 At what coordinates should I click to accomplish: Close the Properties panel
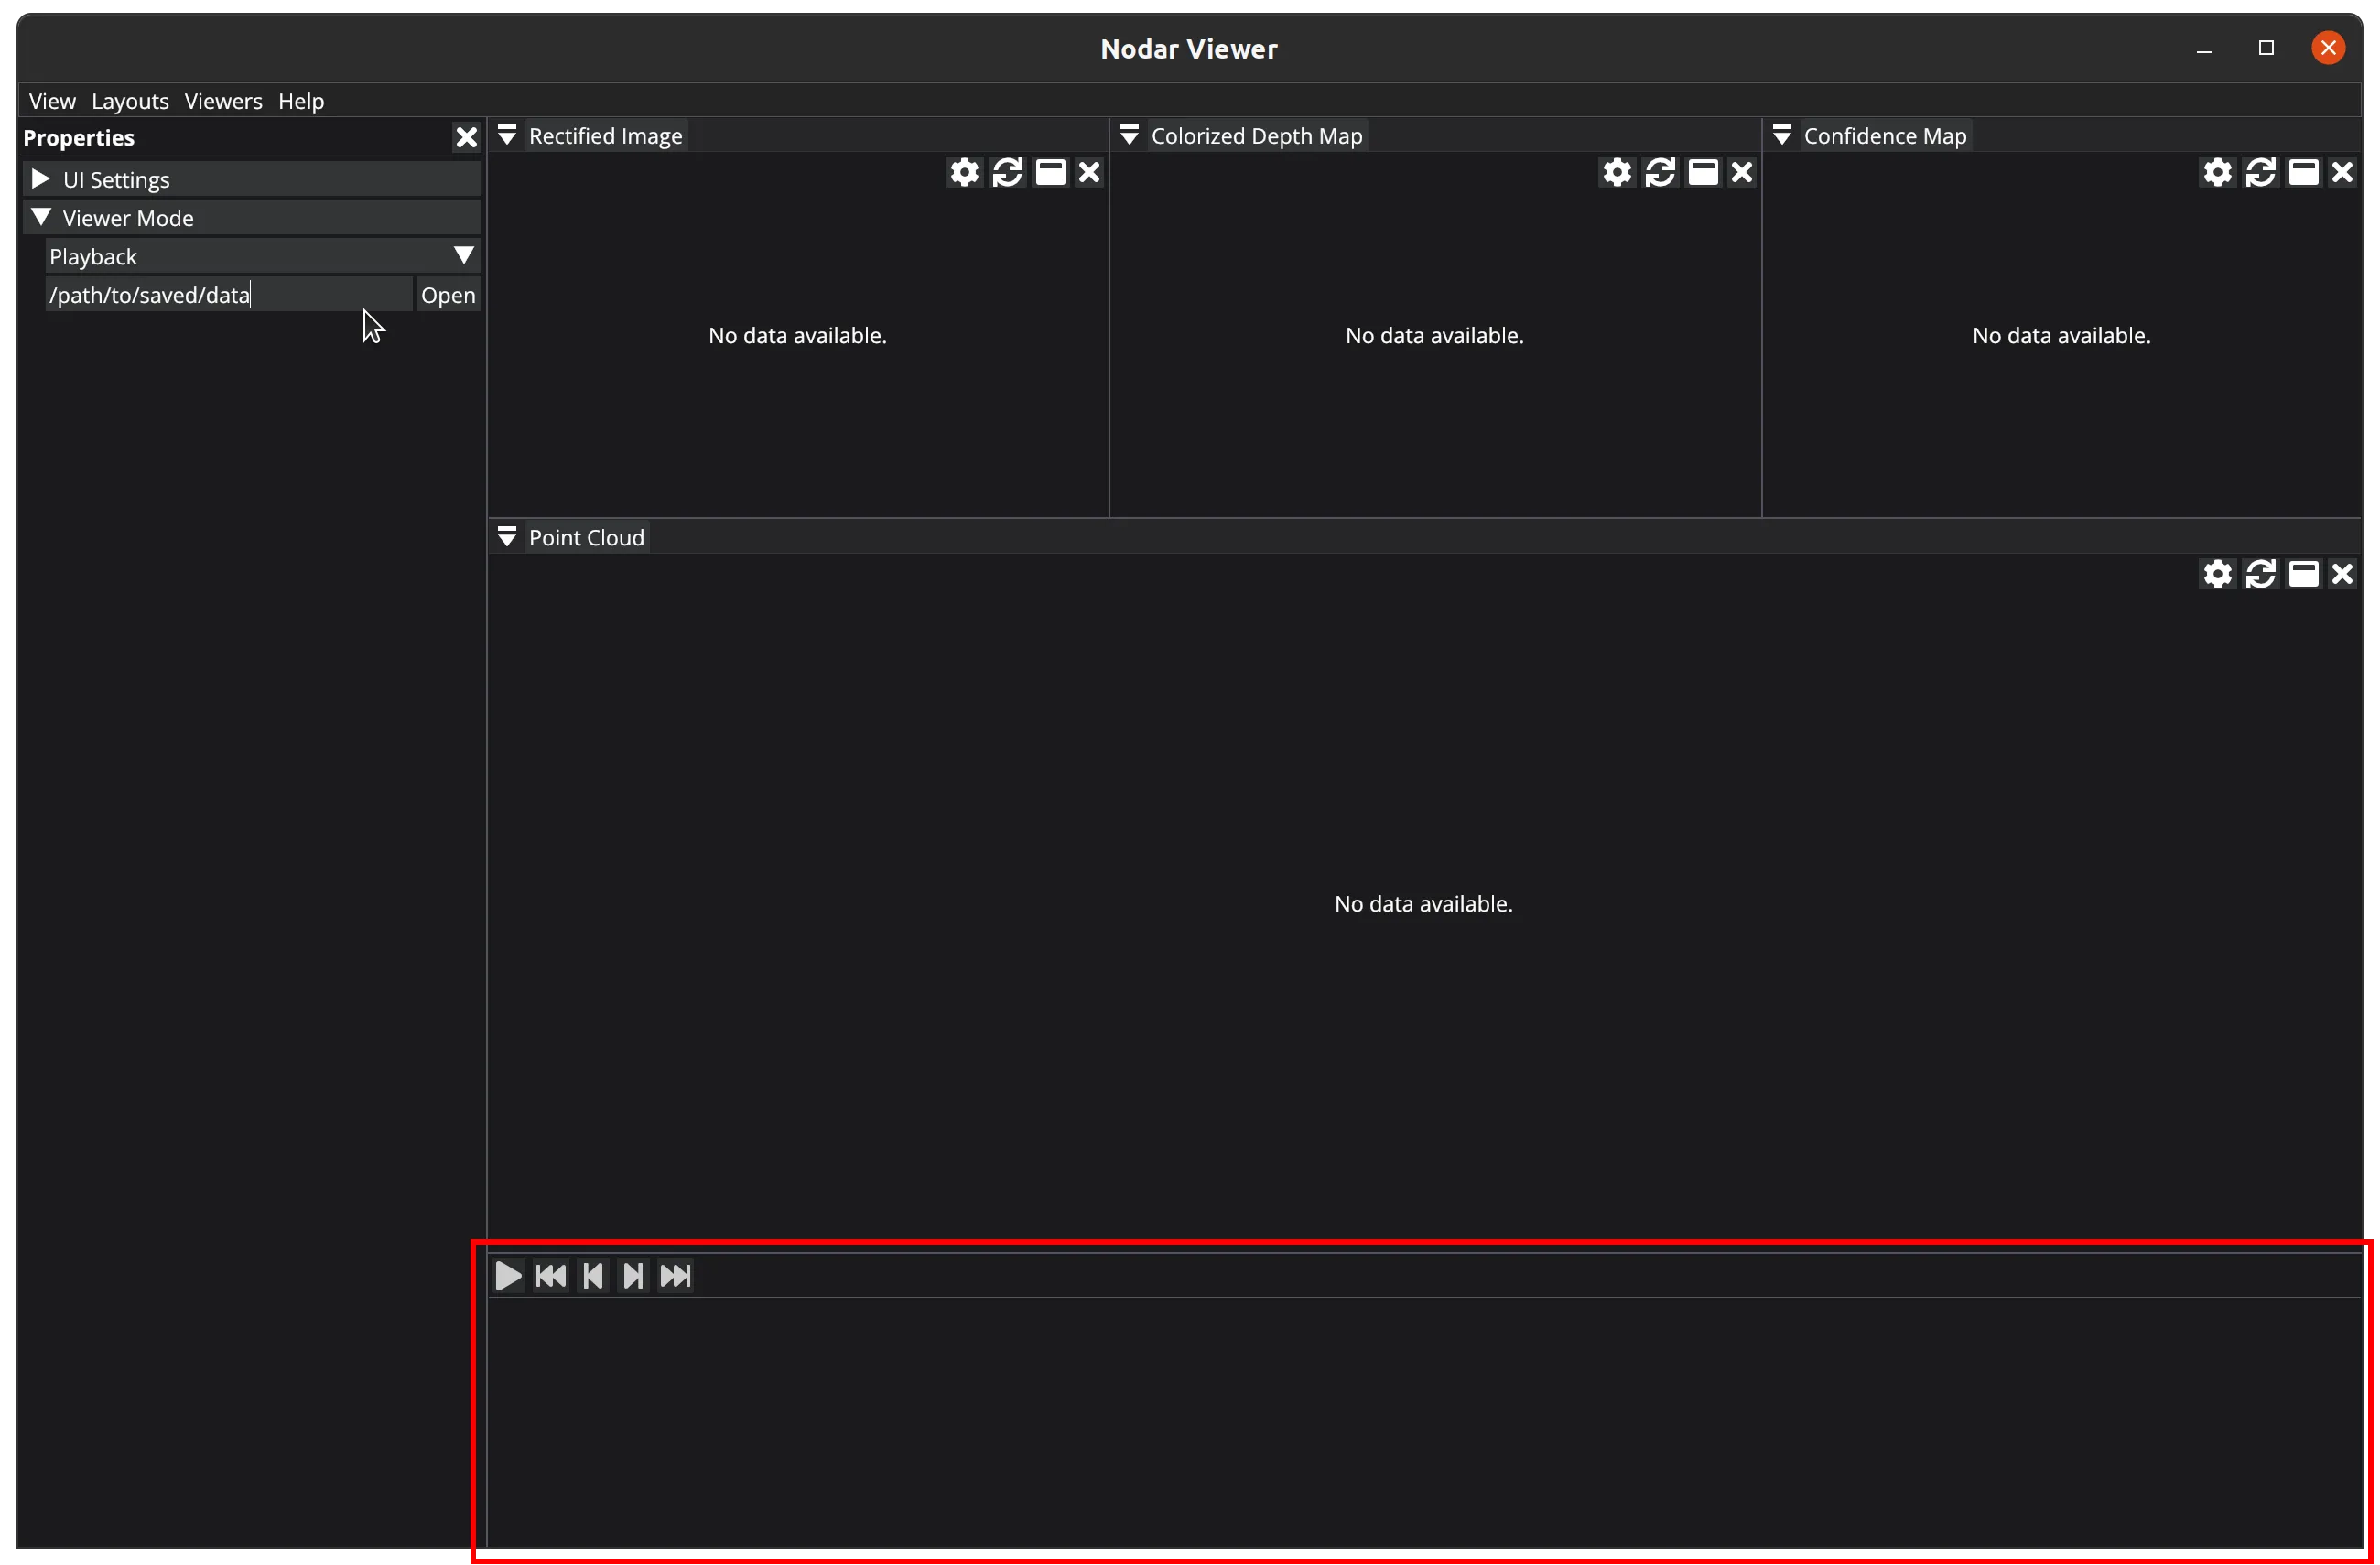(466, 138)
